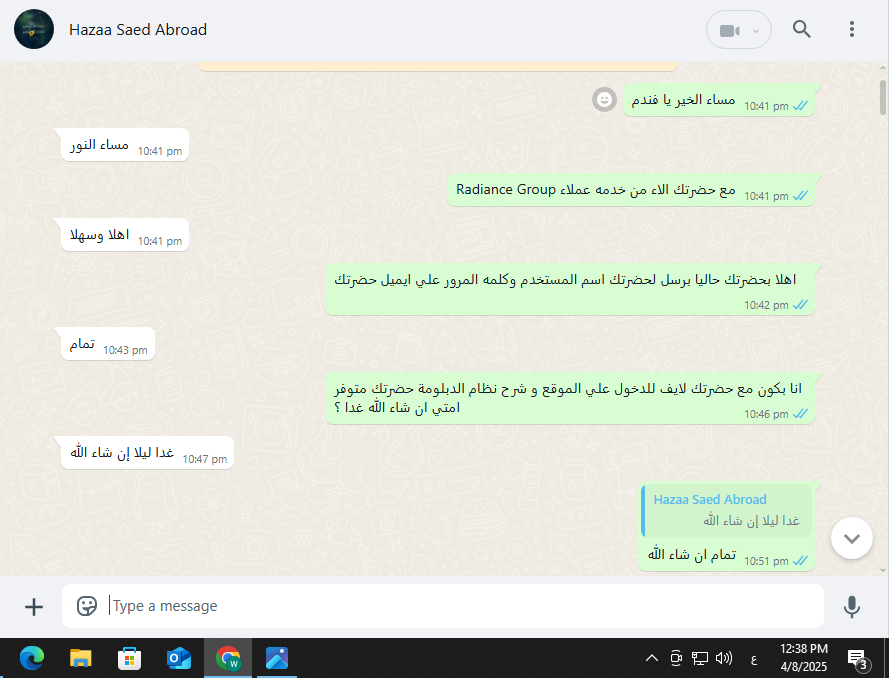The height and width of the screenshot is (678, 889).
Task: Open Outlook from the taskbar
Action: [x=179, y=658]
